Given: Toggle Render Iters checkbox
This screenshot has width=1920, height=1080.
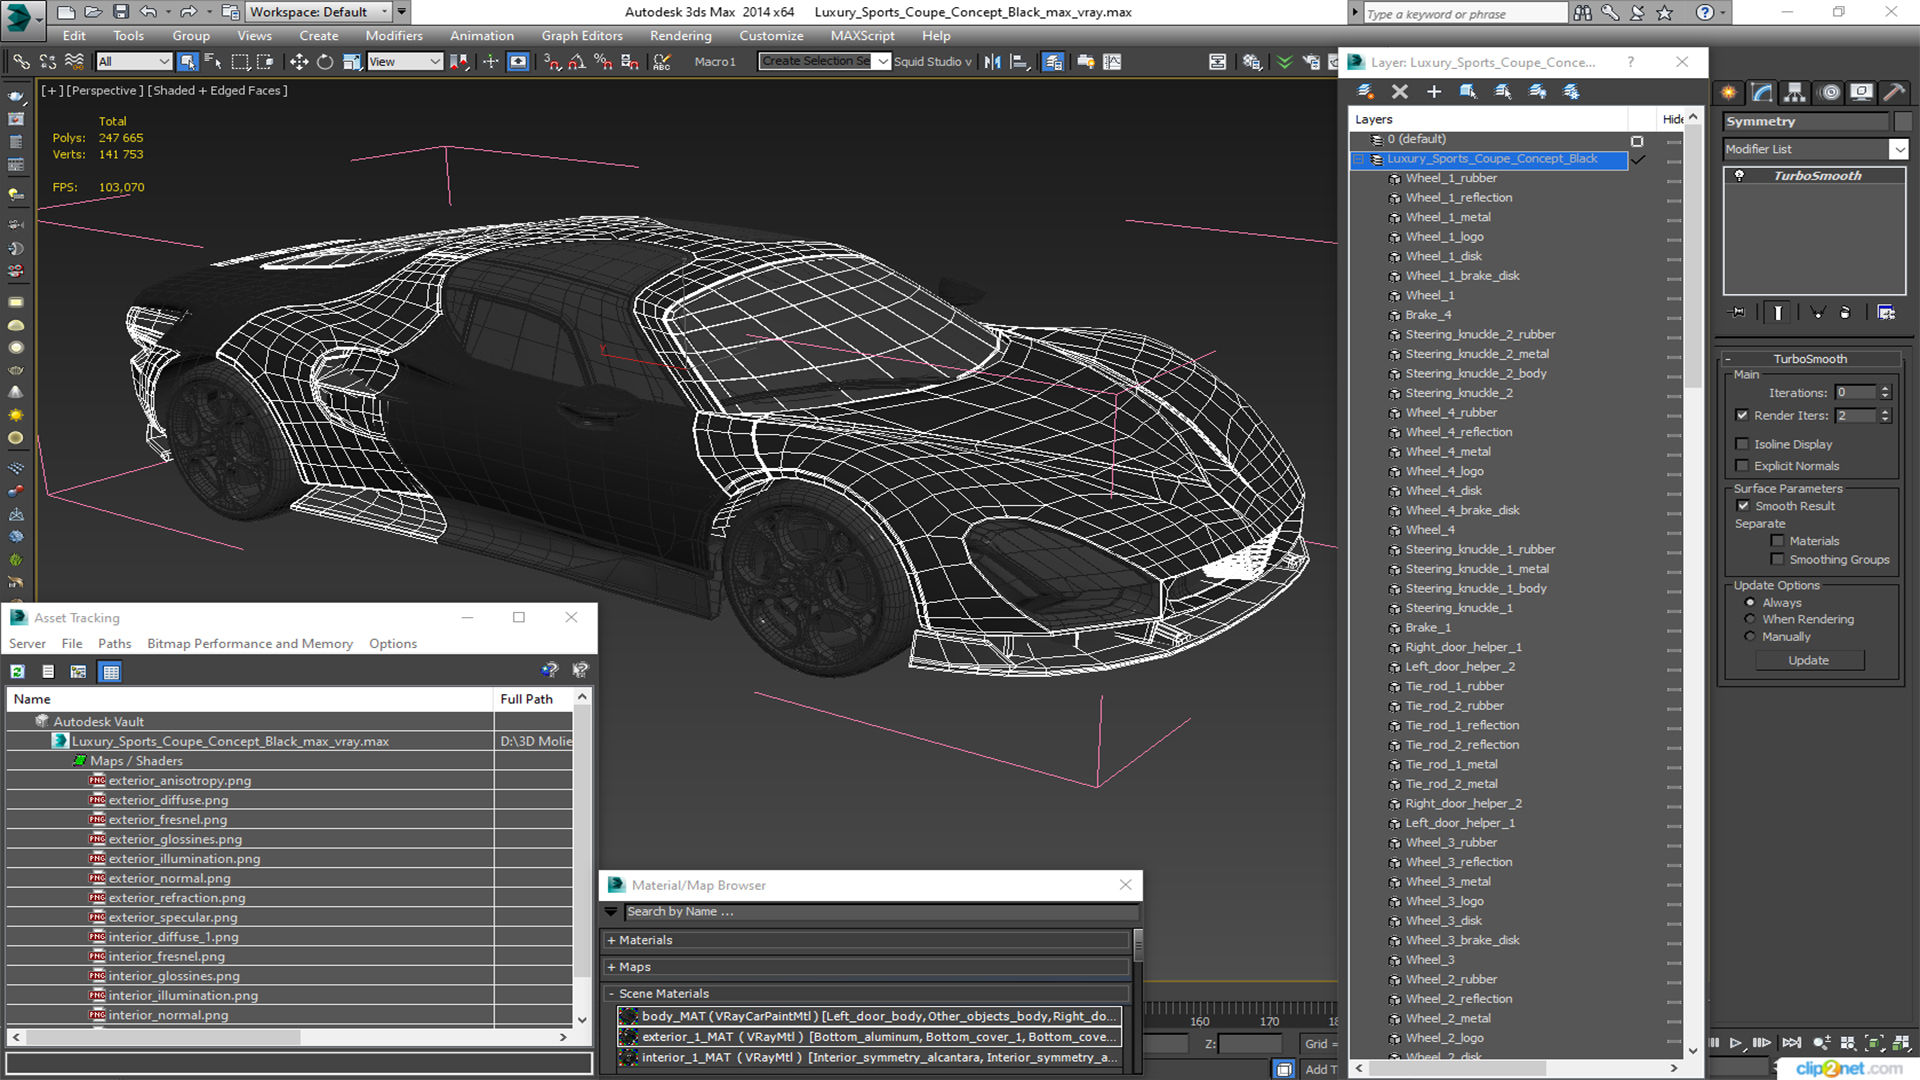Looking at the screenshot, I should [x=1742, y=415].
